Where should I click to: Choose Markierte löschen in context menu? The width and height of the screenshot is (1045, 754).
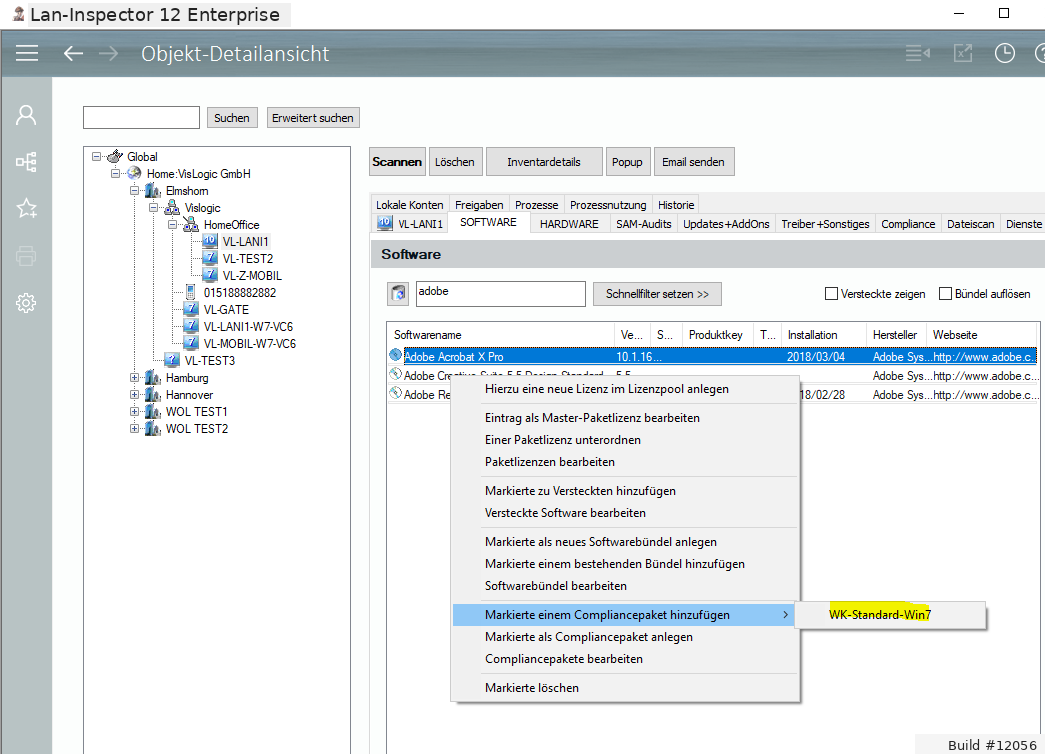click(625, 687)
